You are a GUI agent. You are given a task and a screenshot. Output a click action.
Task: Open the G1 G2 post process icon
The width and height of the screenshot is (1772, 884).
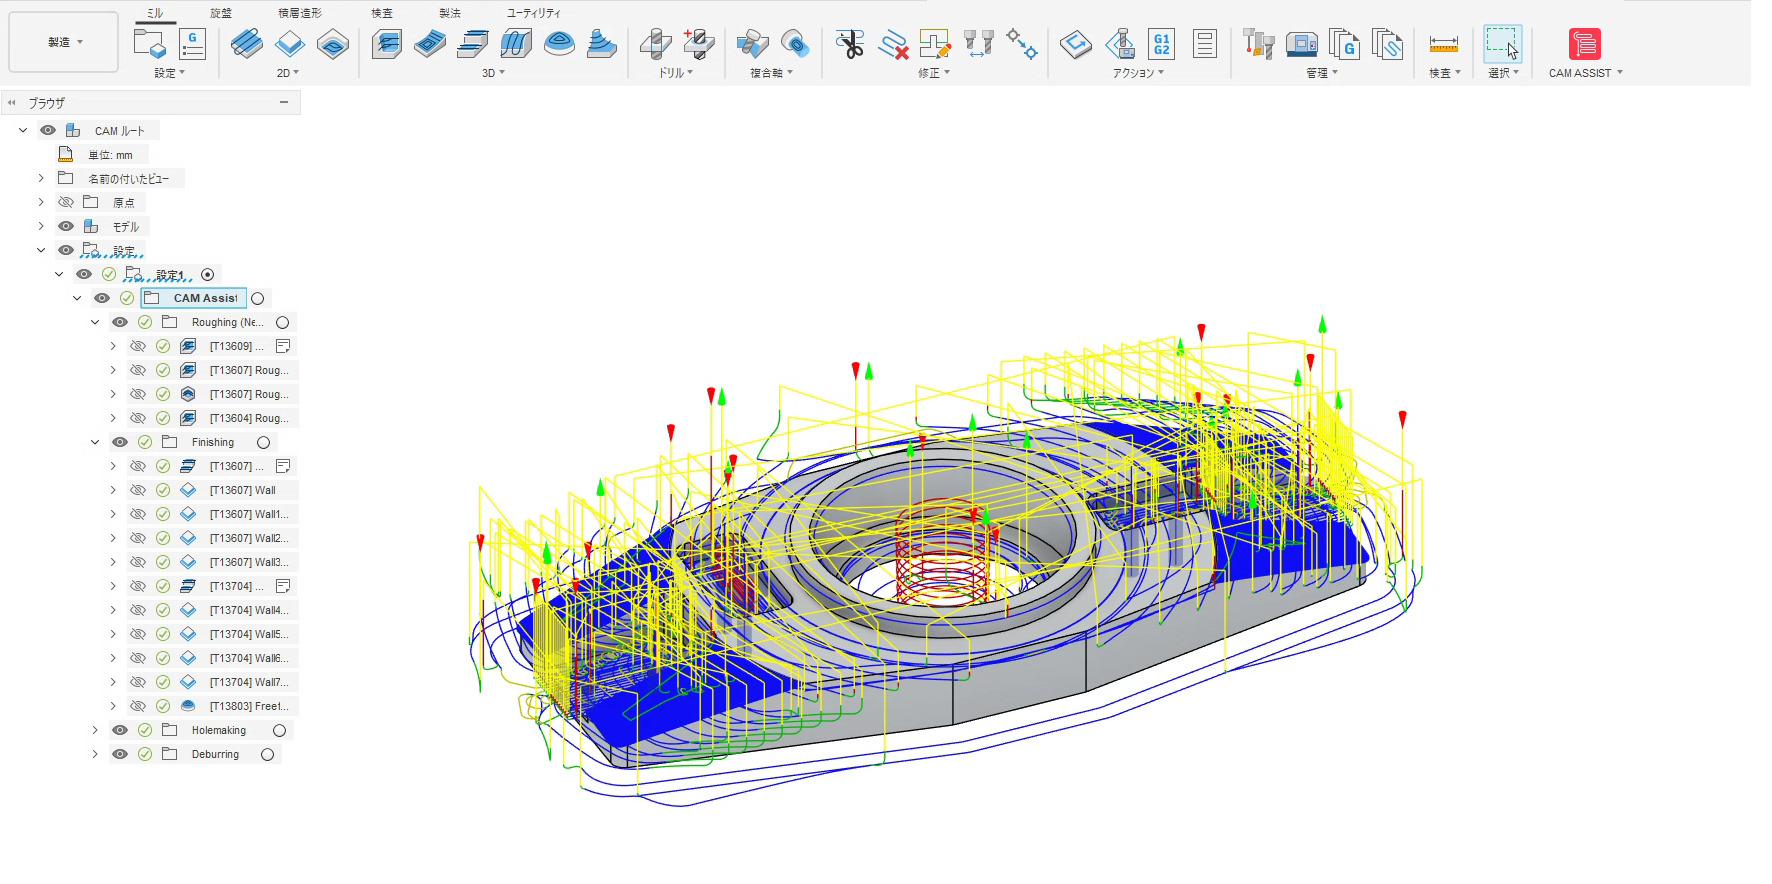pyautogui.click(x=1161, y=45)
